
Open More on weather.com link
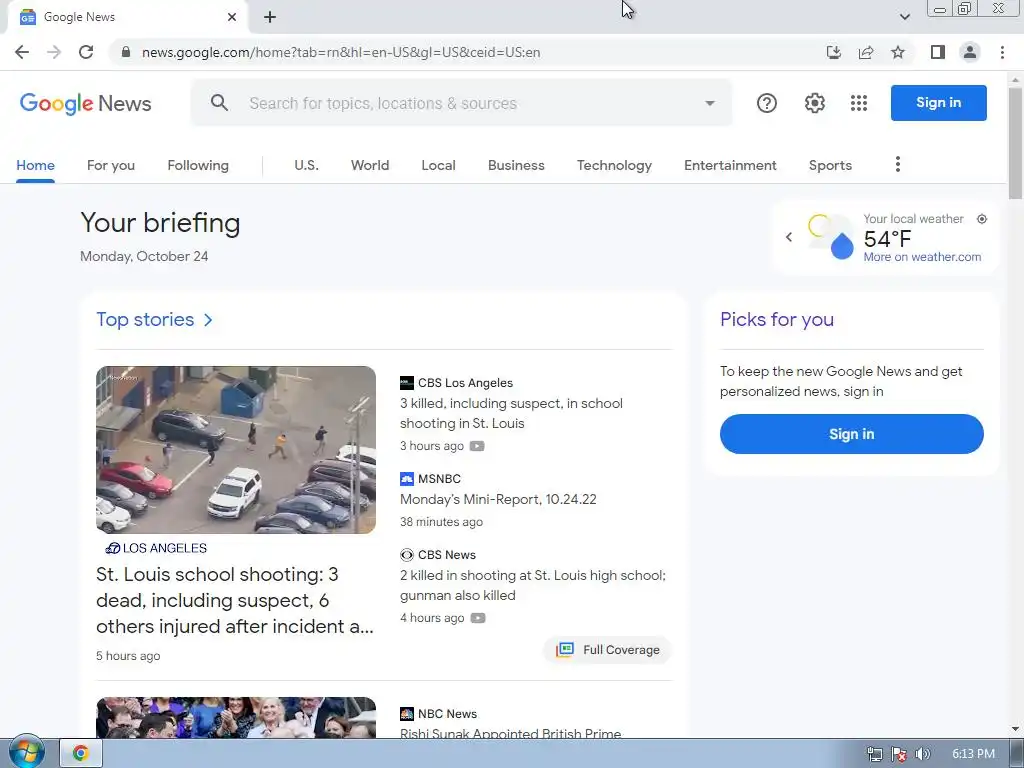(x=922, y=257)
